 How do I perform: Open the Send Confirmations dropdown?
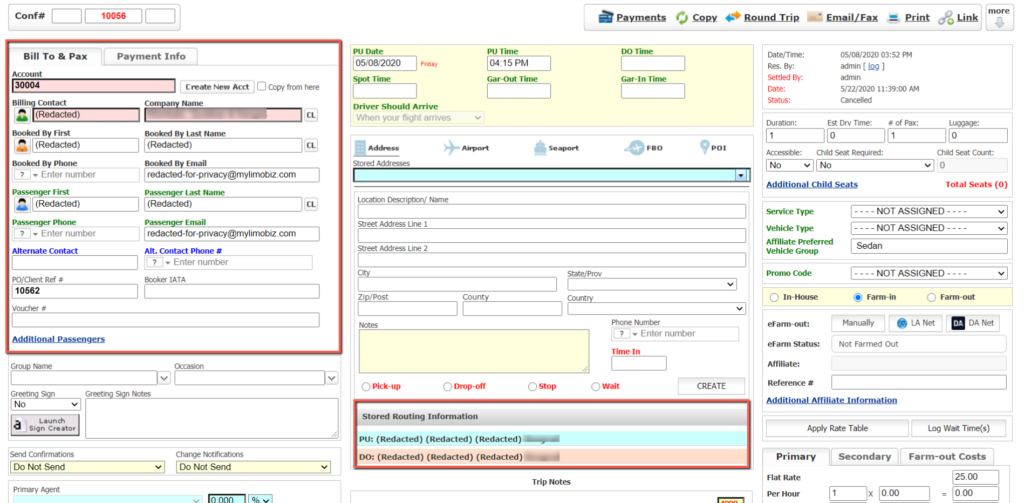(87, 467)
